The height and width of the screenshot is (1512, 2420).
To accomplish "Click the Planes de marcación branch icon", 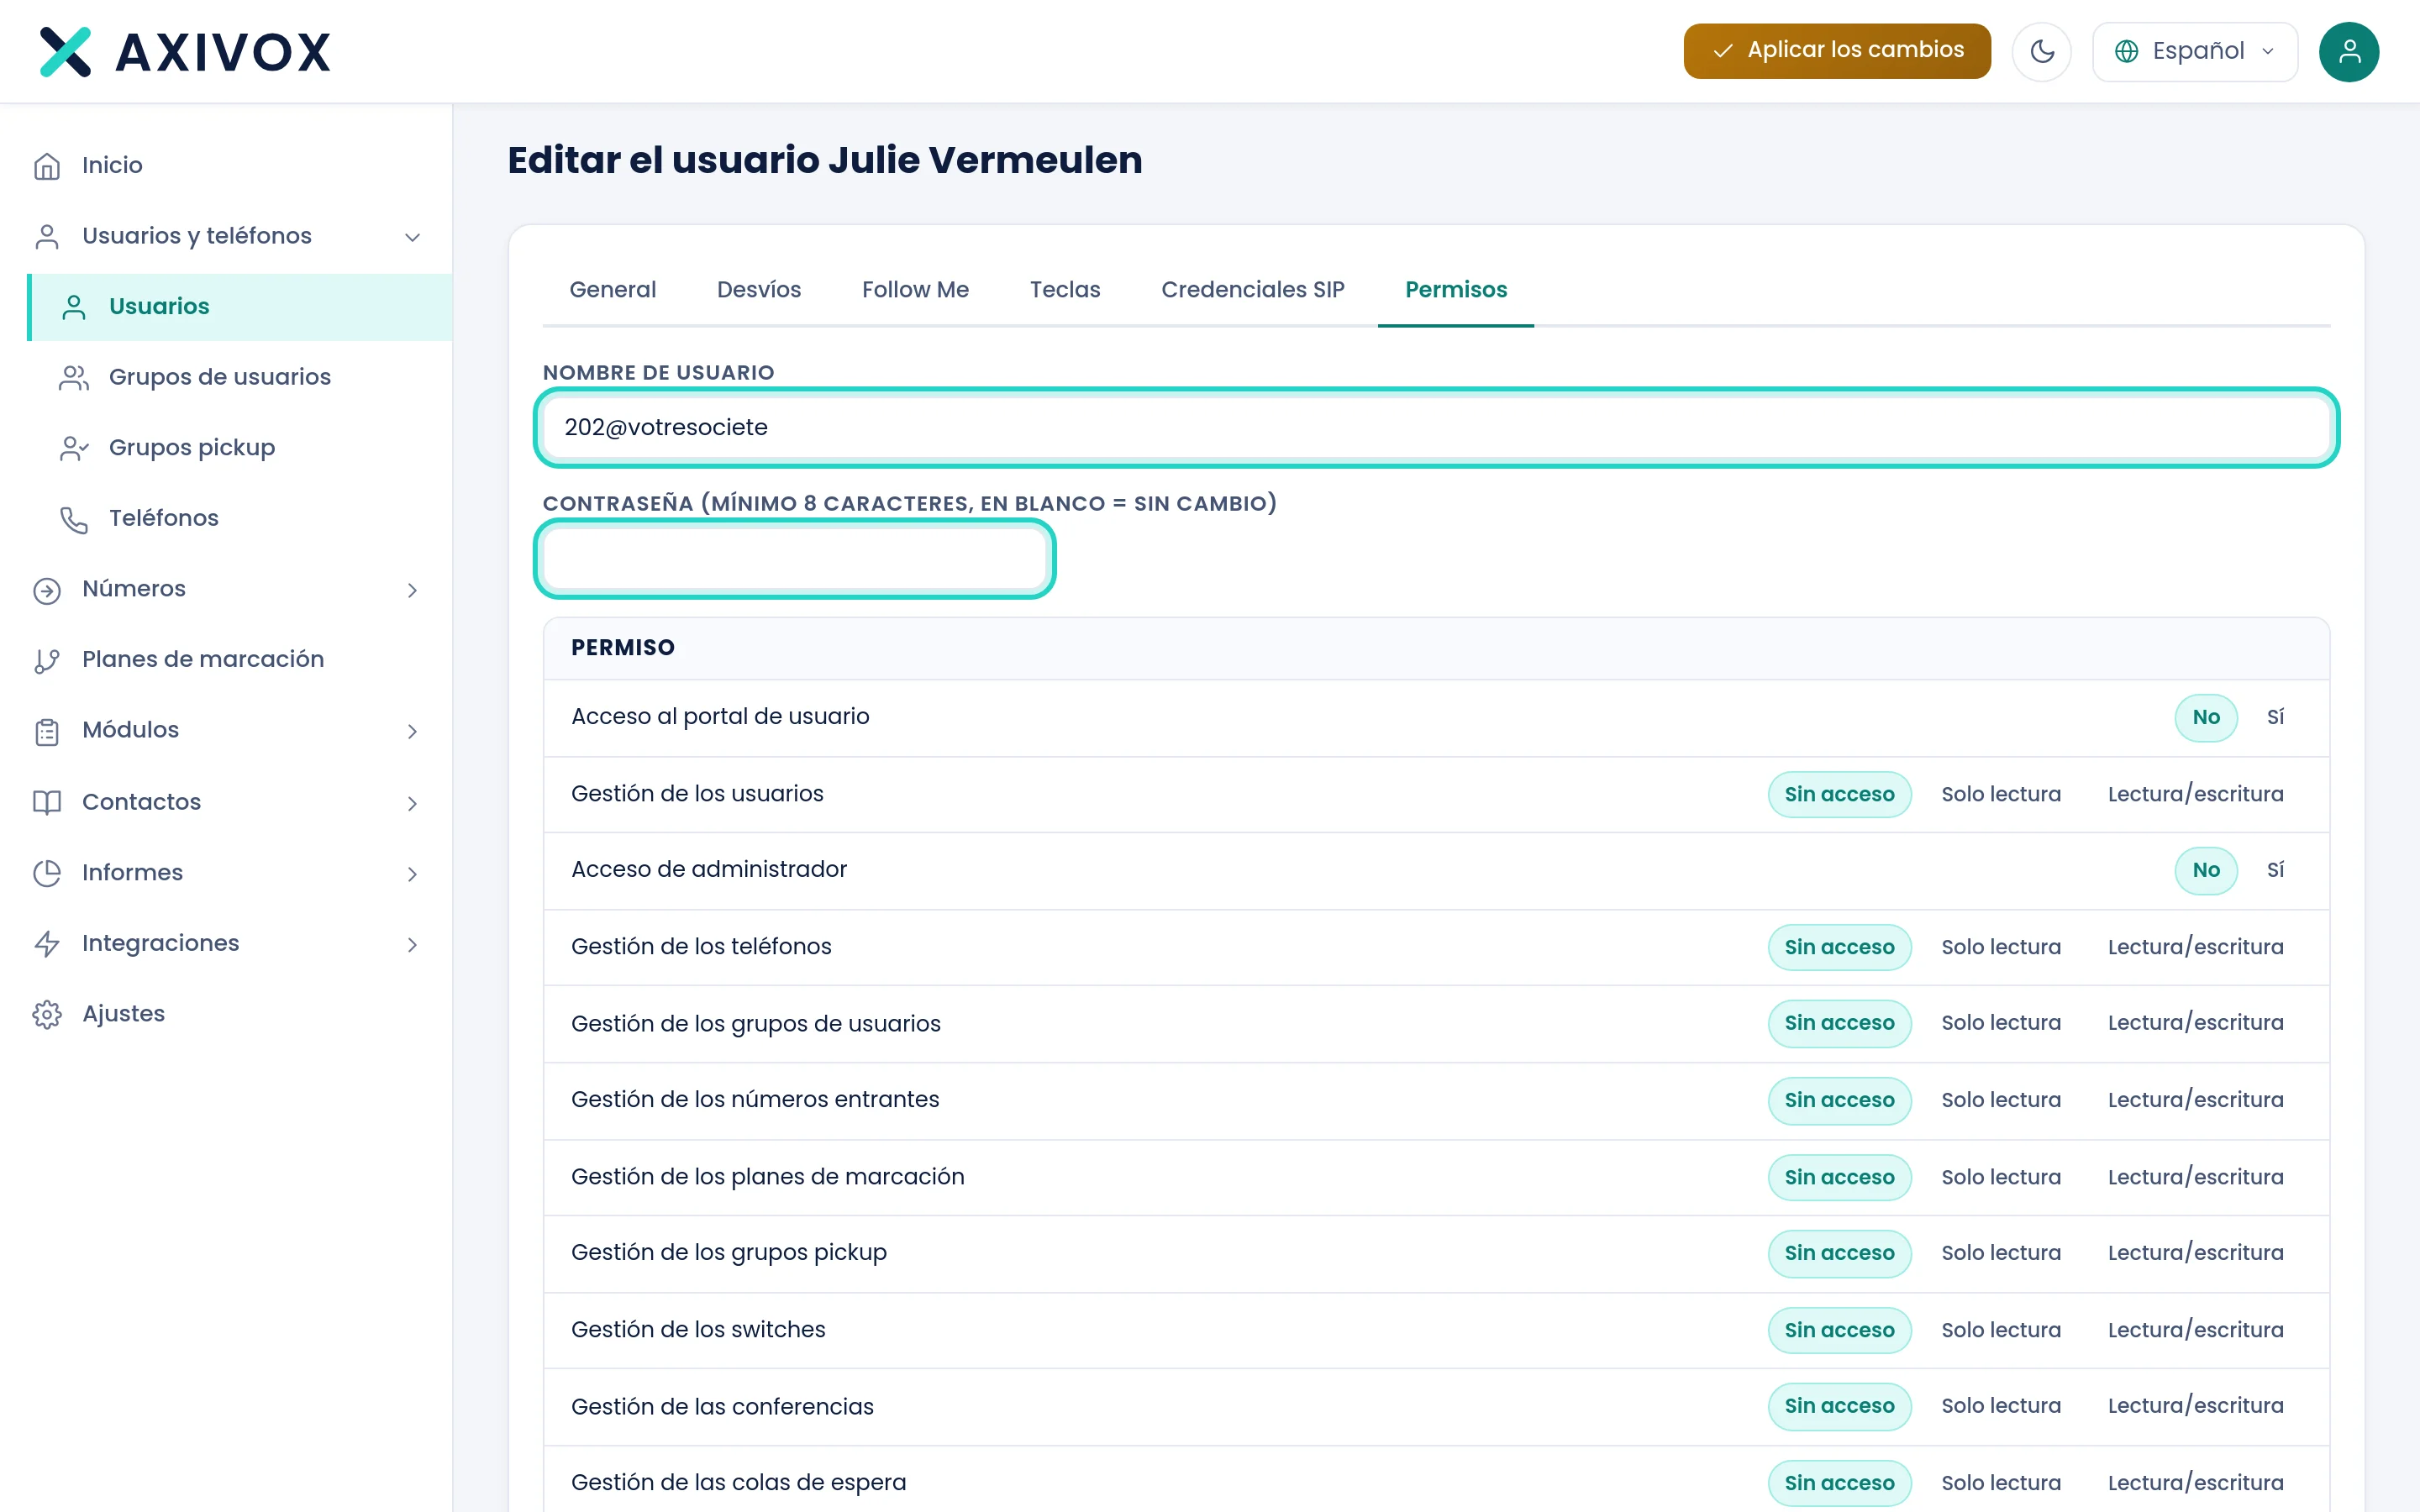I will (47, 660).
